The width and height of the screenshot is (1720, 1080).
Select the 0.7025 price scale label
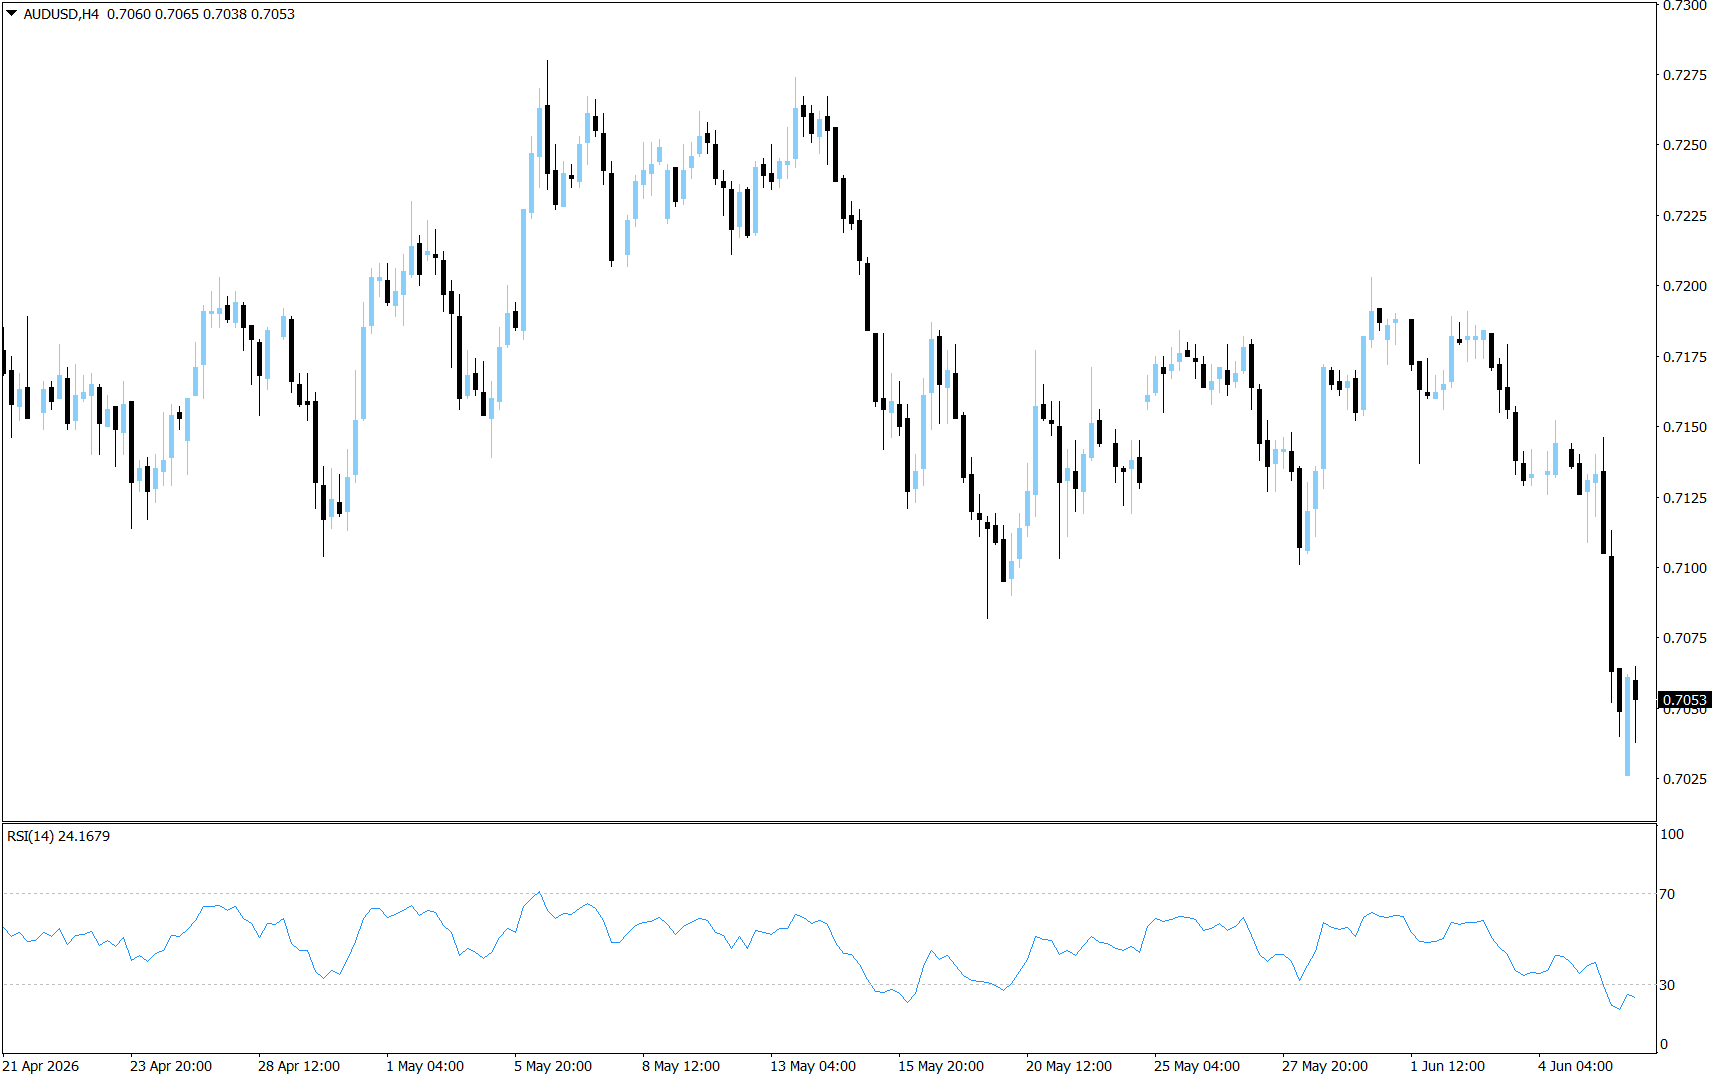(x=1685, y=779)
